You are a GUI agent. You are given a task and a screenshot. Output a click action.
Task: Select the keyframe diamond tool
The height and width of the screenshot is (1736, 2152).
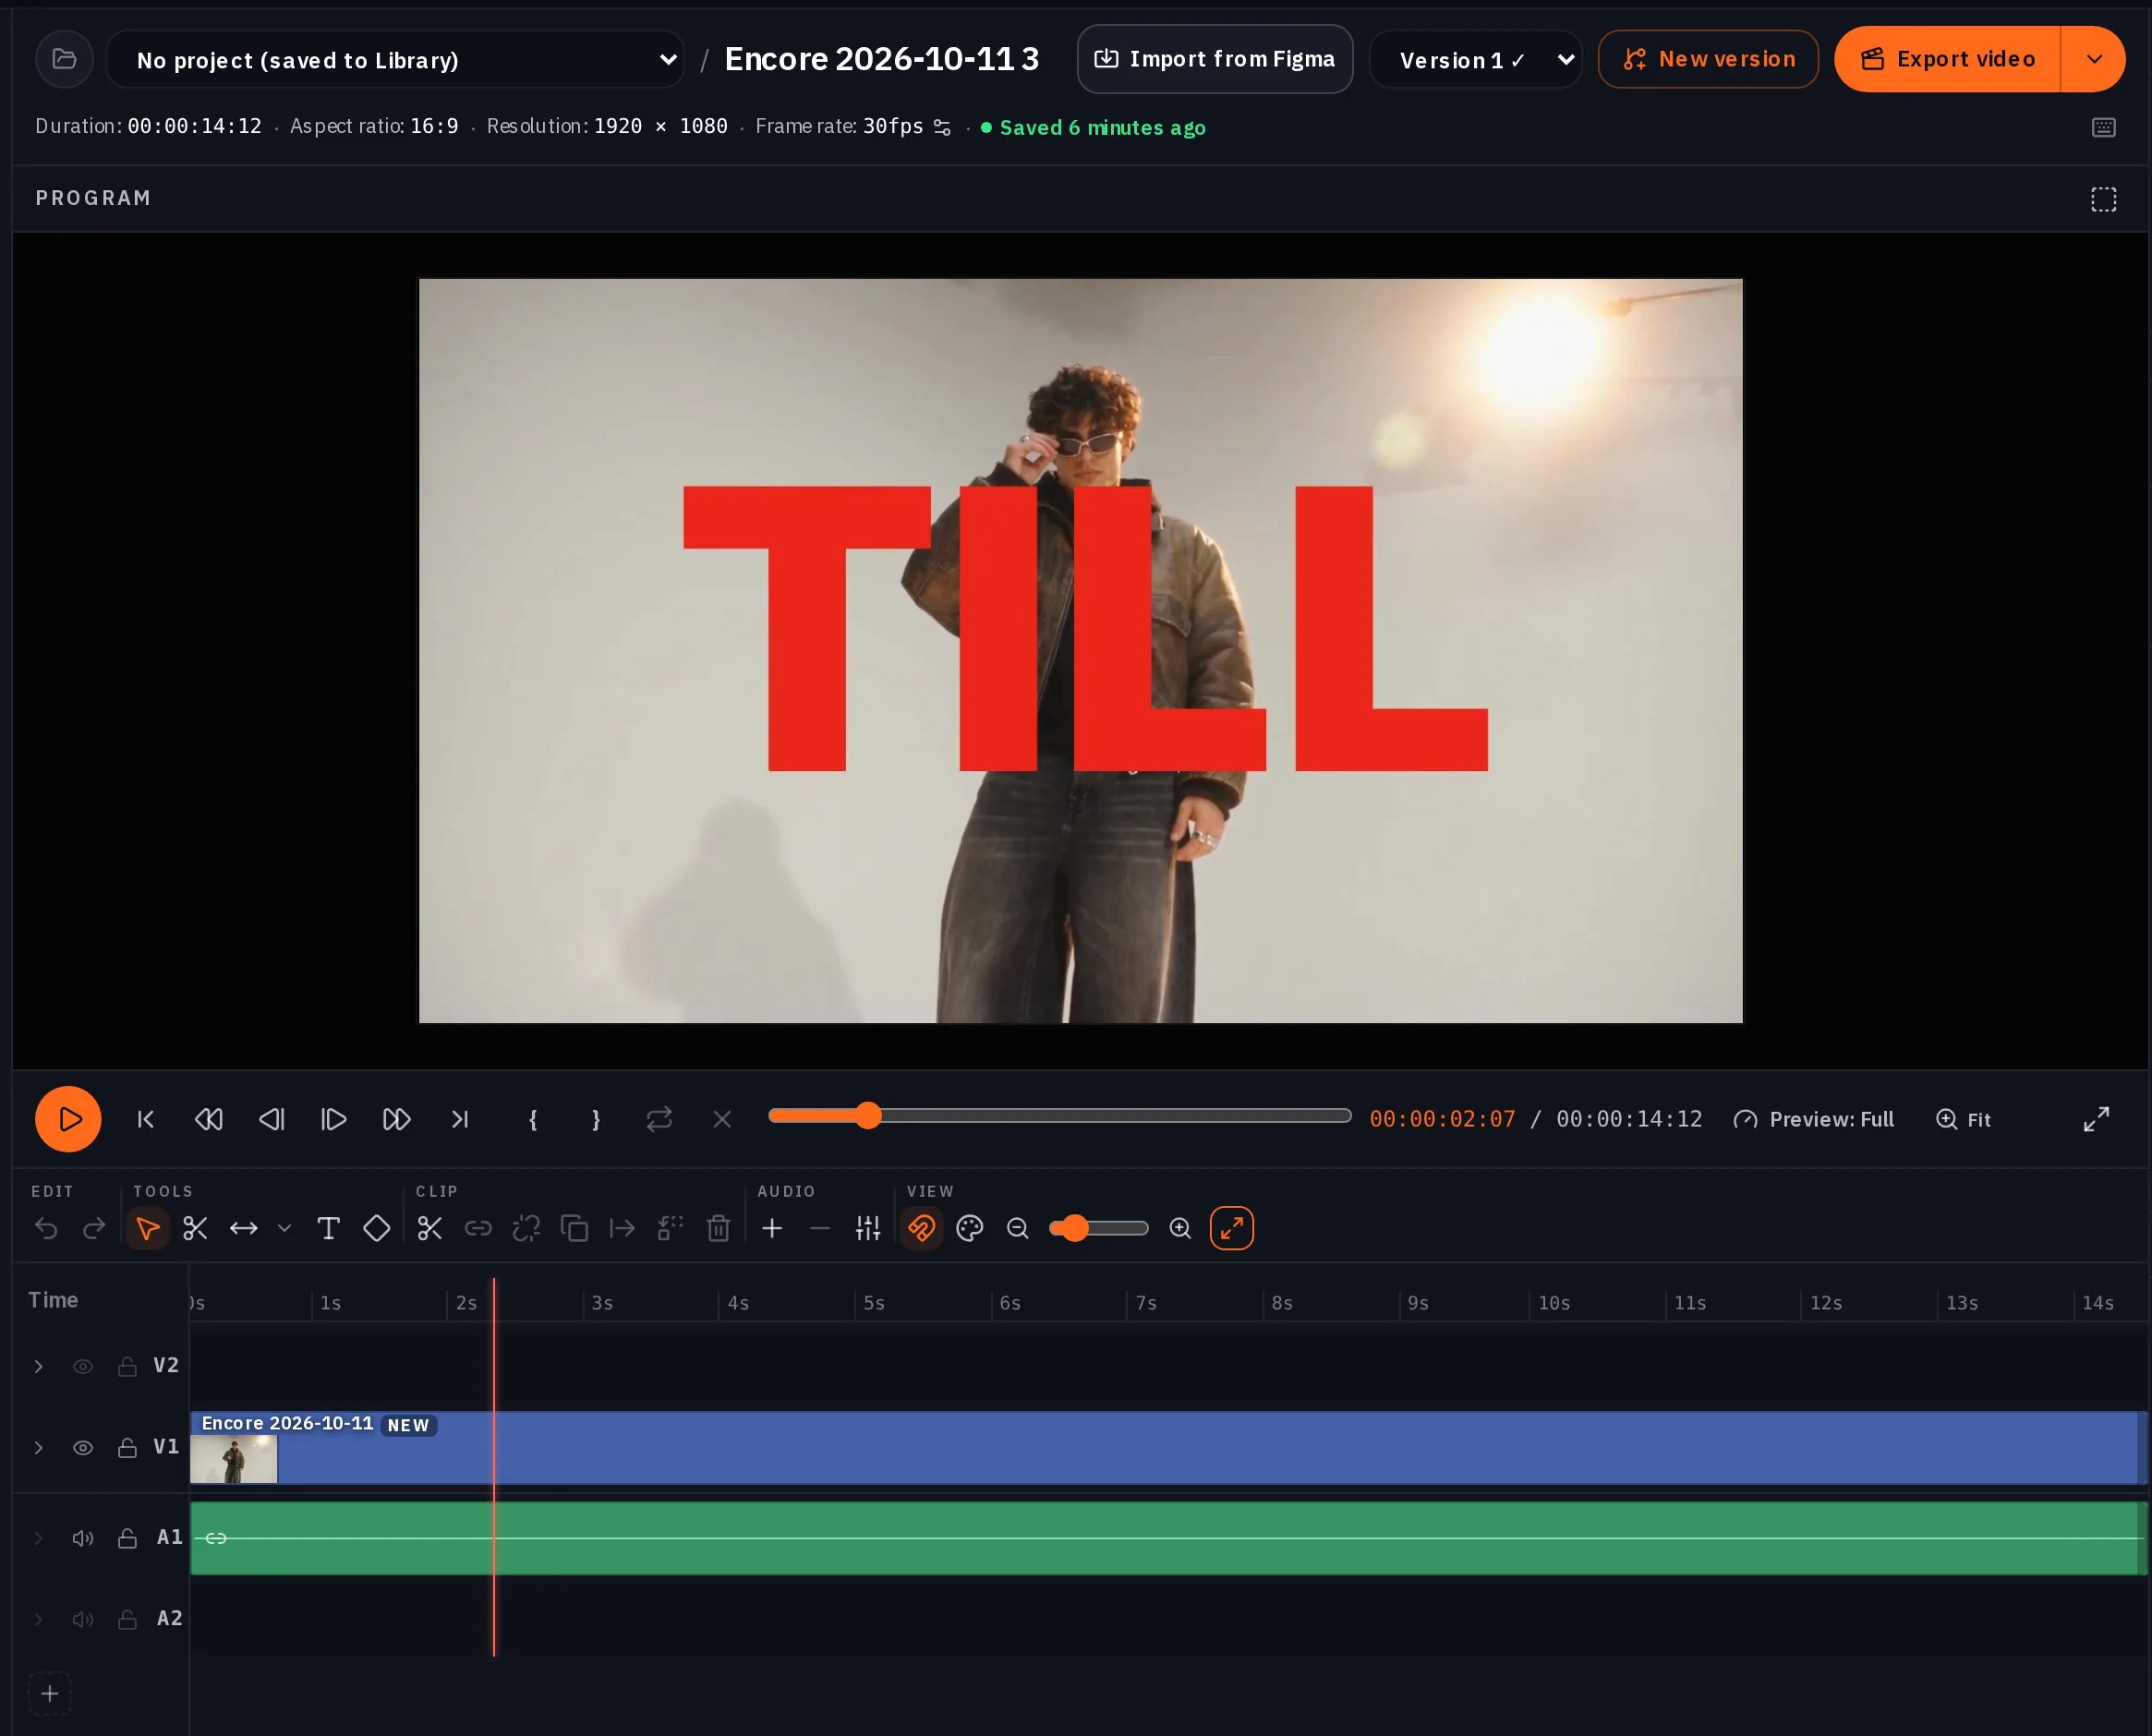pos(376,1228)
